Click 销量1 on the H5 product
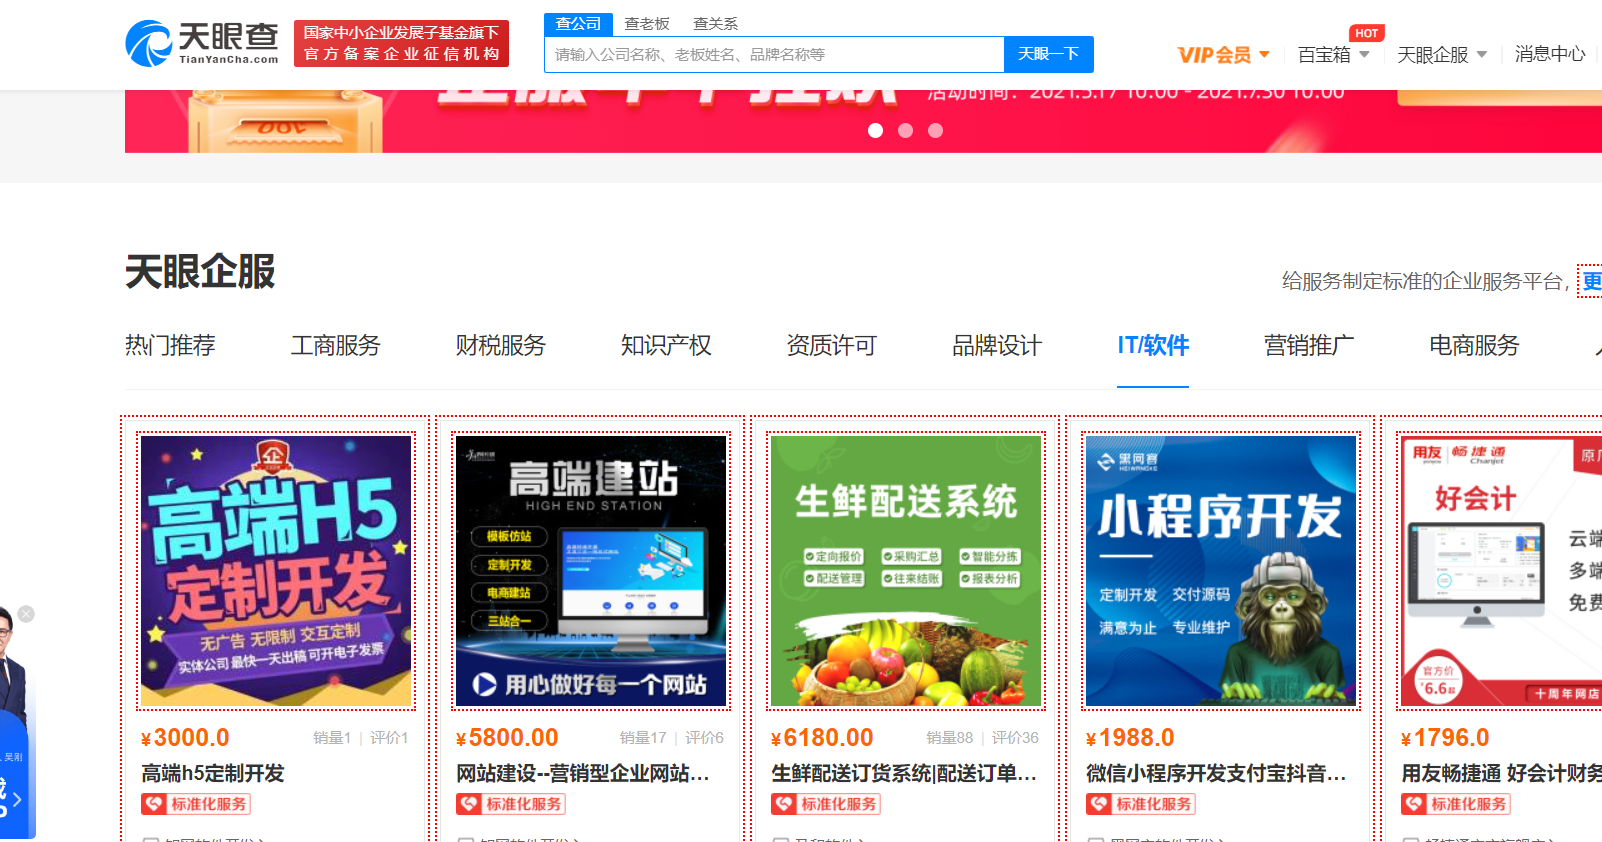Screen dimensions: 1602x842 (x=332, y=738)
